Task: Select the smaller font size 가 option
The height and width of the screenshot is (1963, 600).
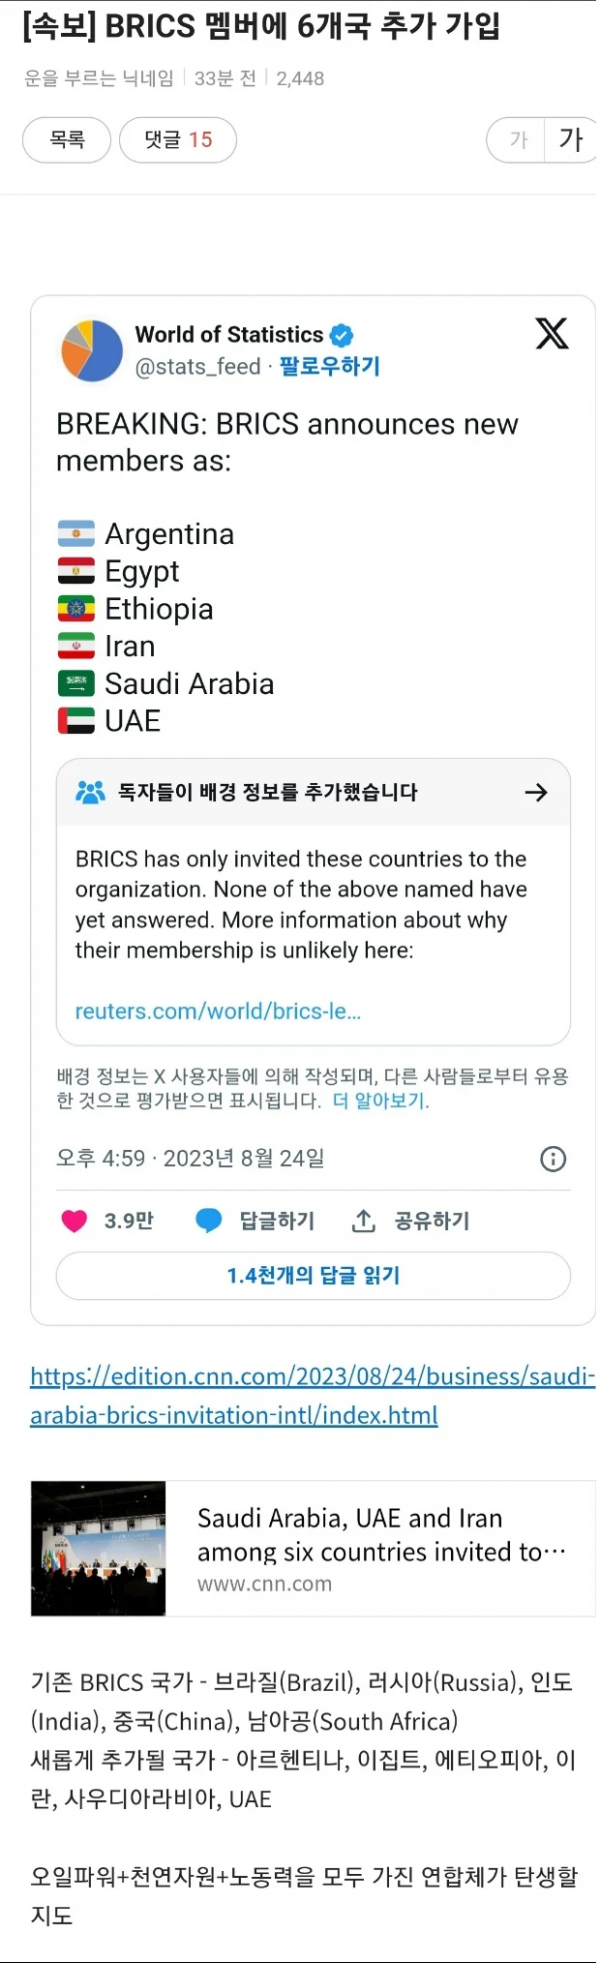Action: pos(518,140)
